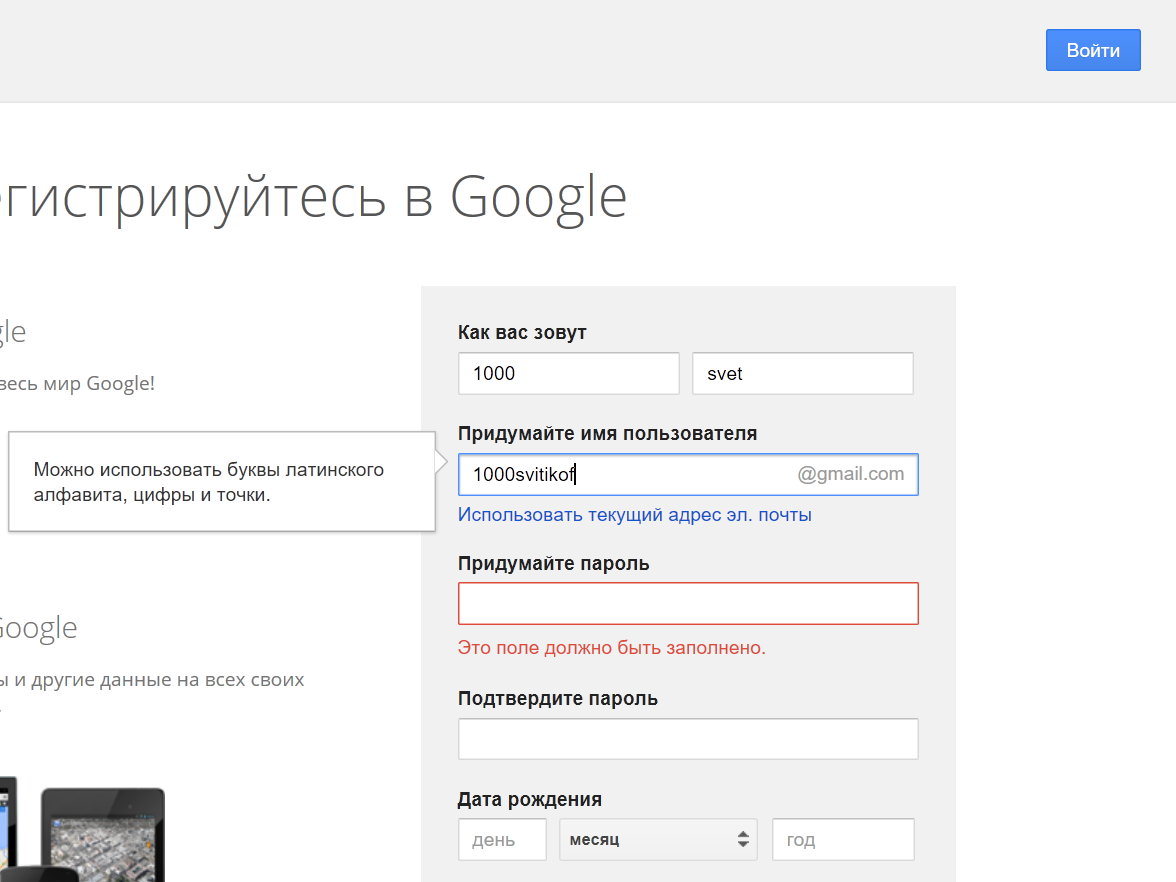
Task: Click the tooltip about Latin letters and digits
Action: point(222,482)
